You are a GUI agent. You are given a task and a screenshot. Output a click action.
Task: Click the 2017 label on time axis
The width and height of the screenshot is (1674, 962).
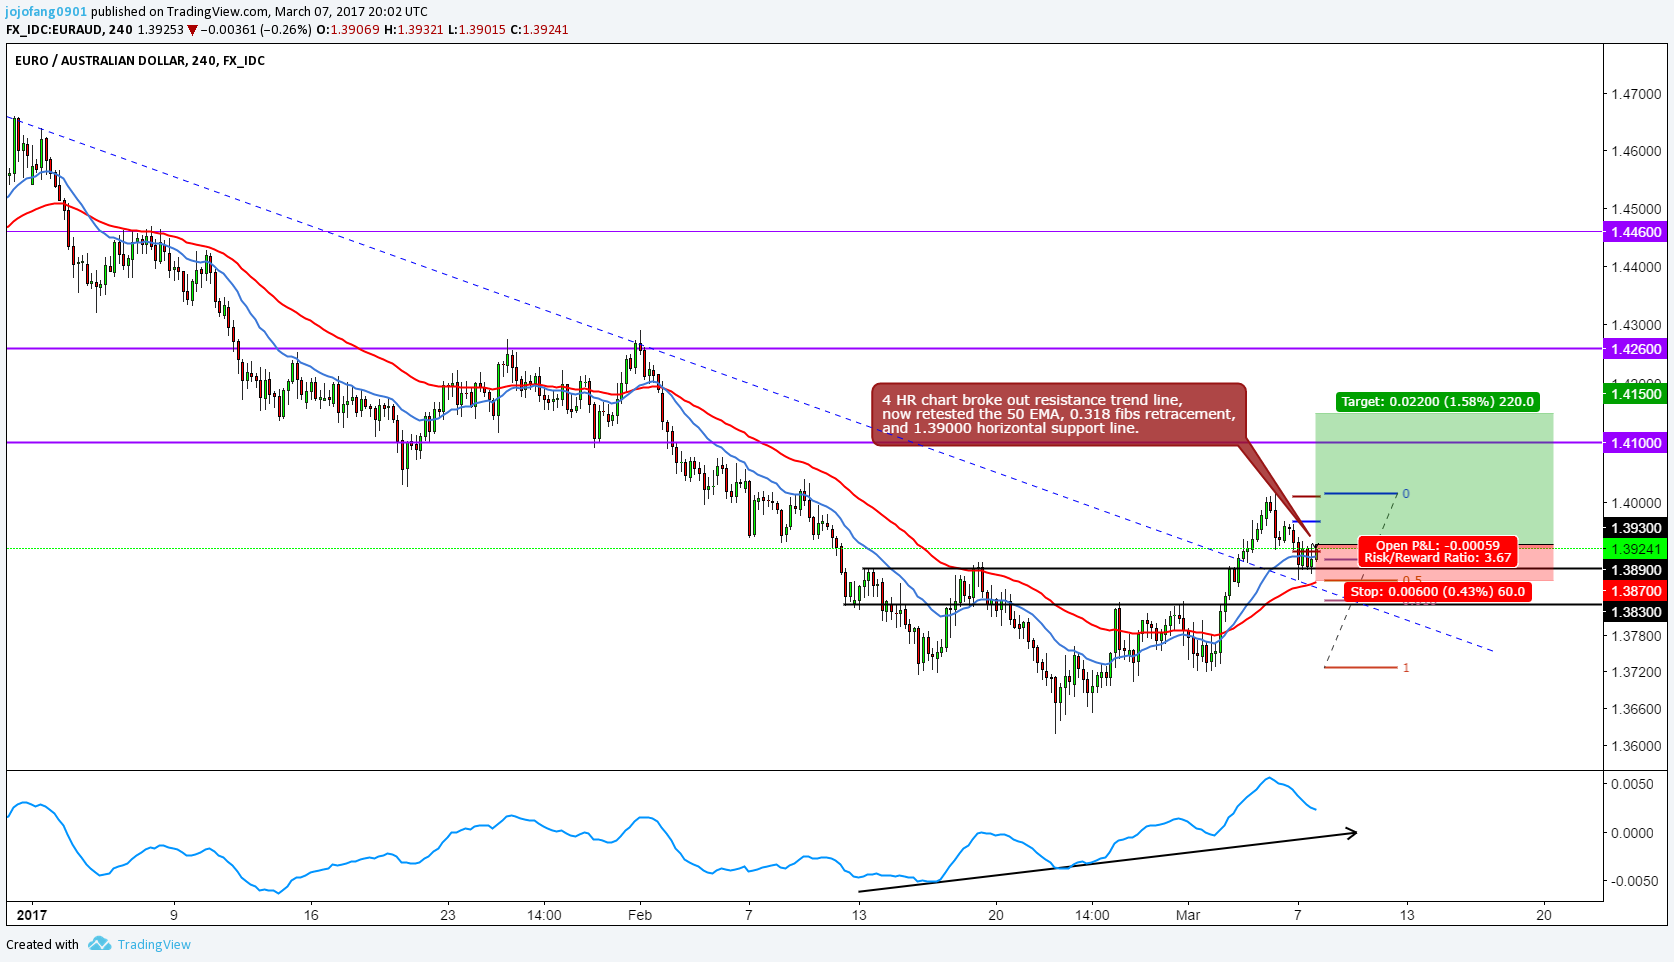pos(32,915)
